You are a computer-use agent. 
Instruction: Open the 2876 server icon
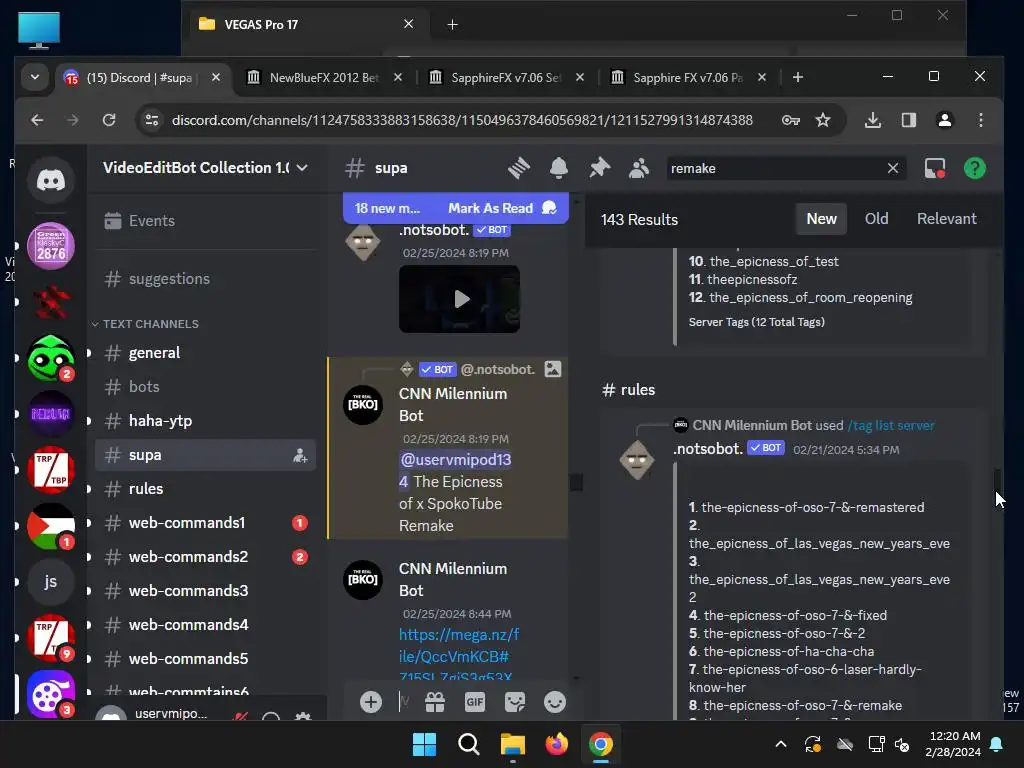(x=51, y=246)
